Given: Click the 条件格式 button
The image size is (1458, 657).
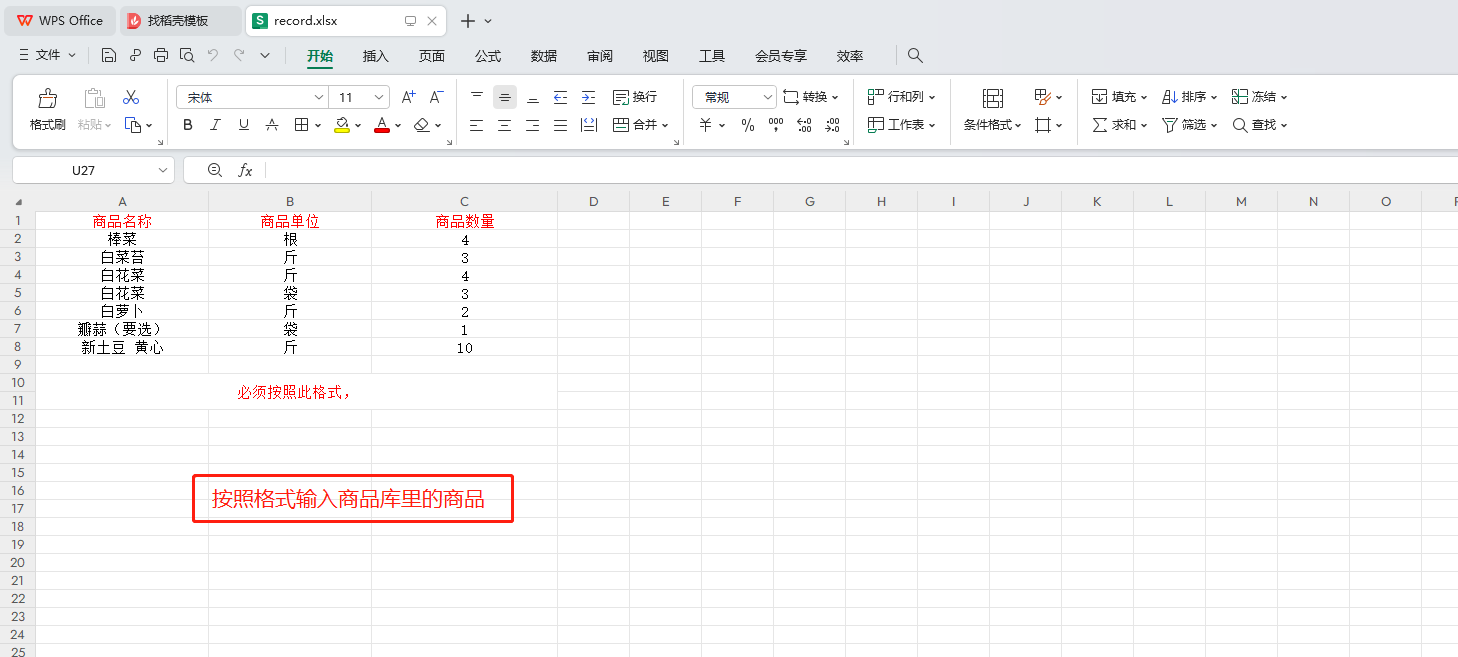Looking at the screenshot, I should pos(993,108).
